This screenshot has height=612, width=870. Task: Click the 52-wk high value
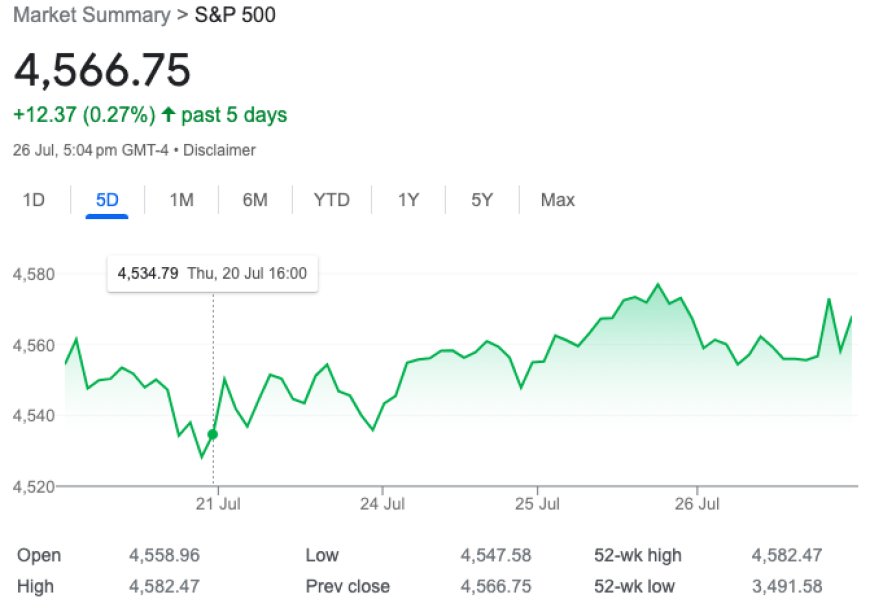click(791, 555)
